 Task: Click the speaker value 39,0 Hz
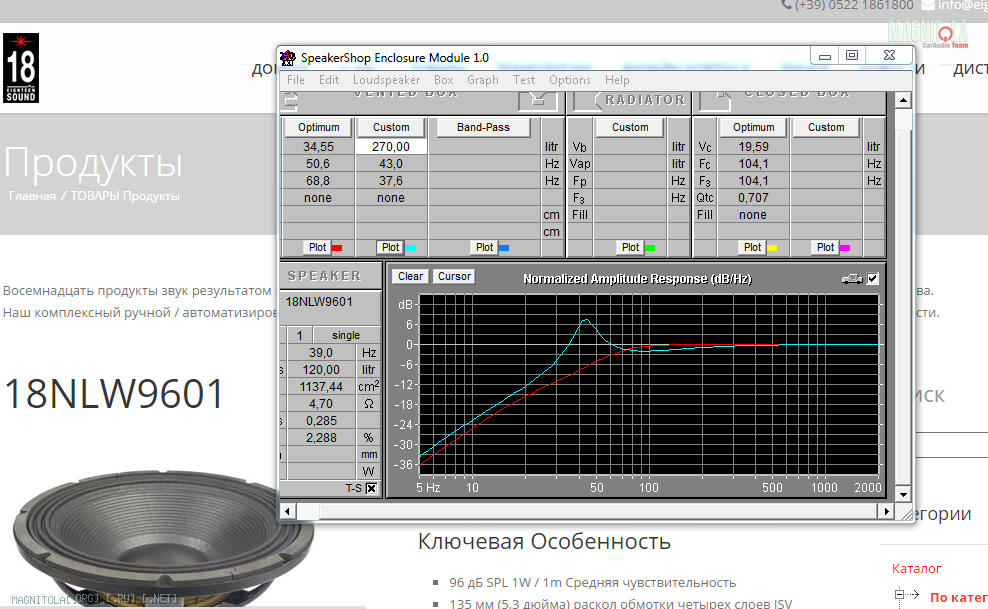tap(321, 353)
